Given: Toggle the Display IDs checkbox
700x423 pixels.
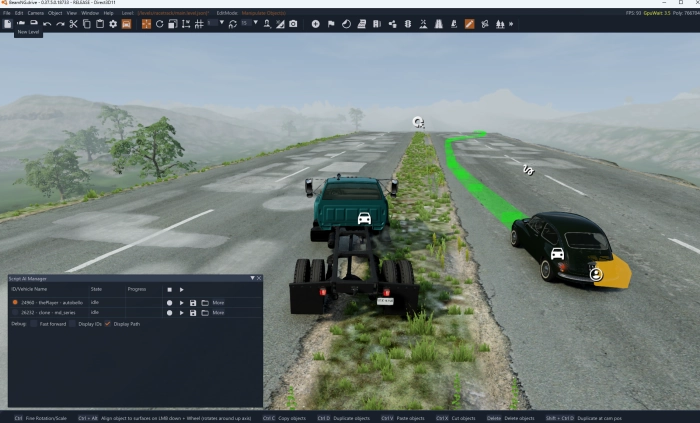Looking at the screenshot, I should pyautogui.click(x=71, y=324).
